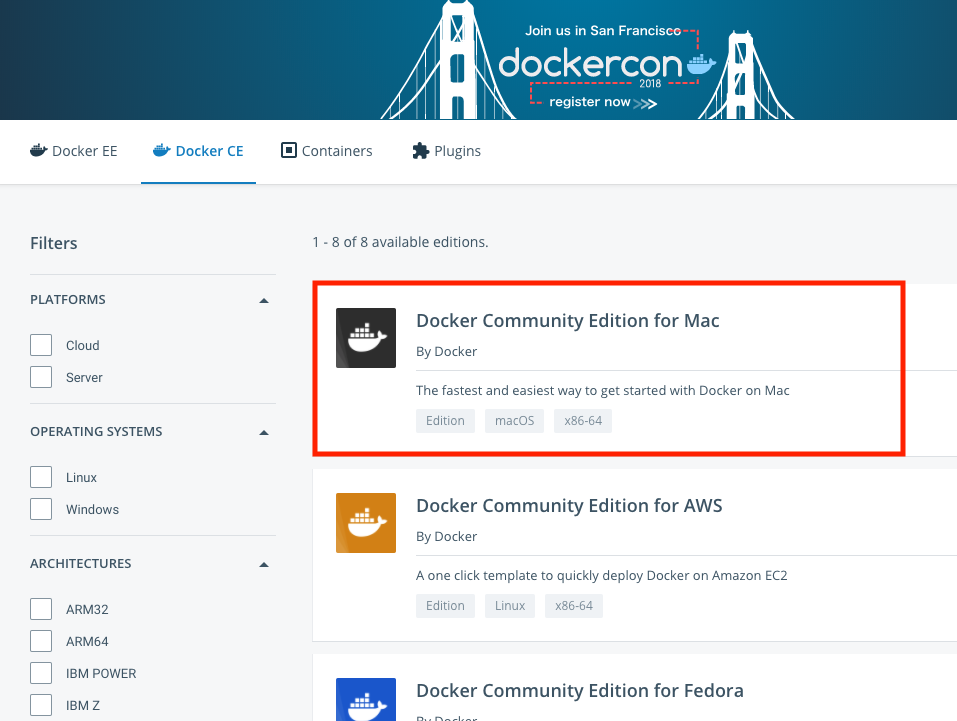Open Docker Community Edition for Fedora
This screenshot has height=721, width=957.
pyautogui.click(x=580, y=690)
